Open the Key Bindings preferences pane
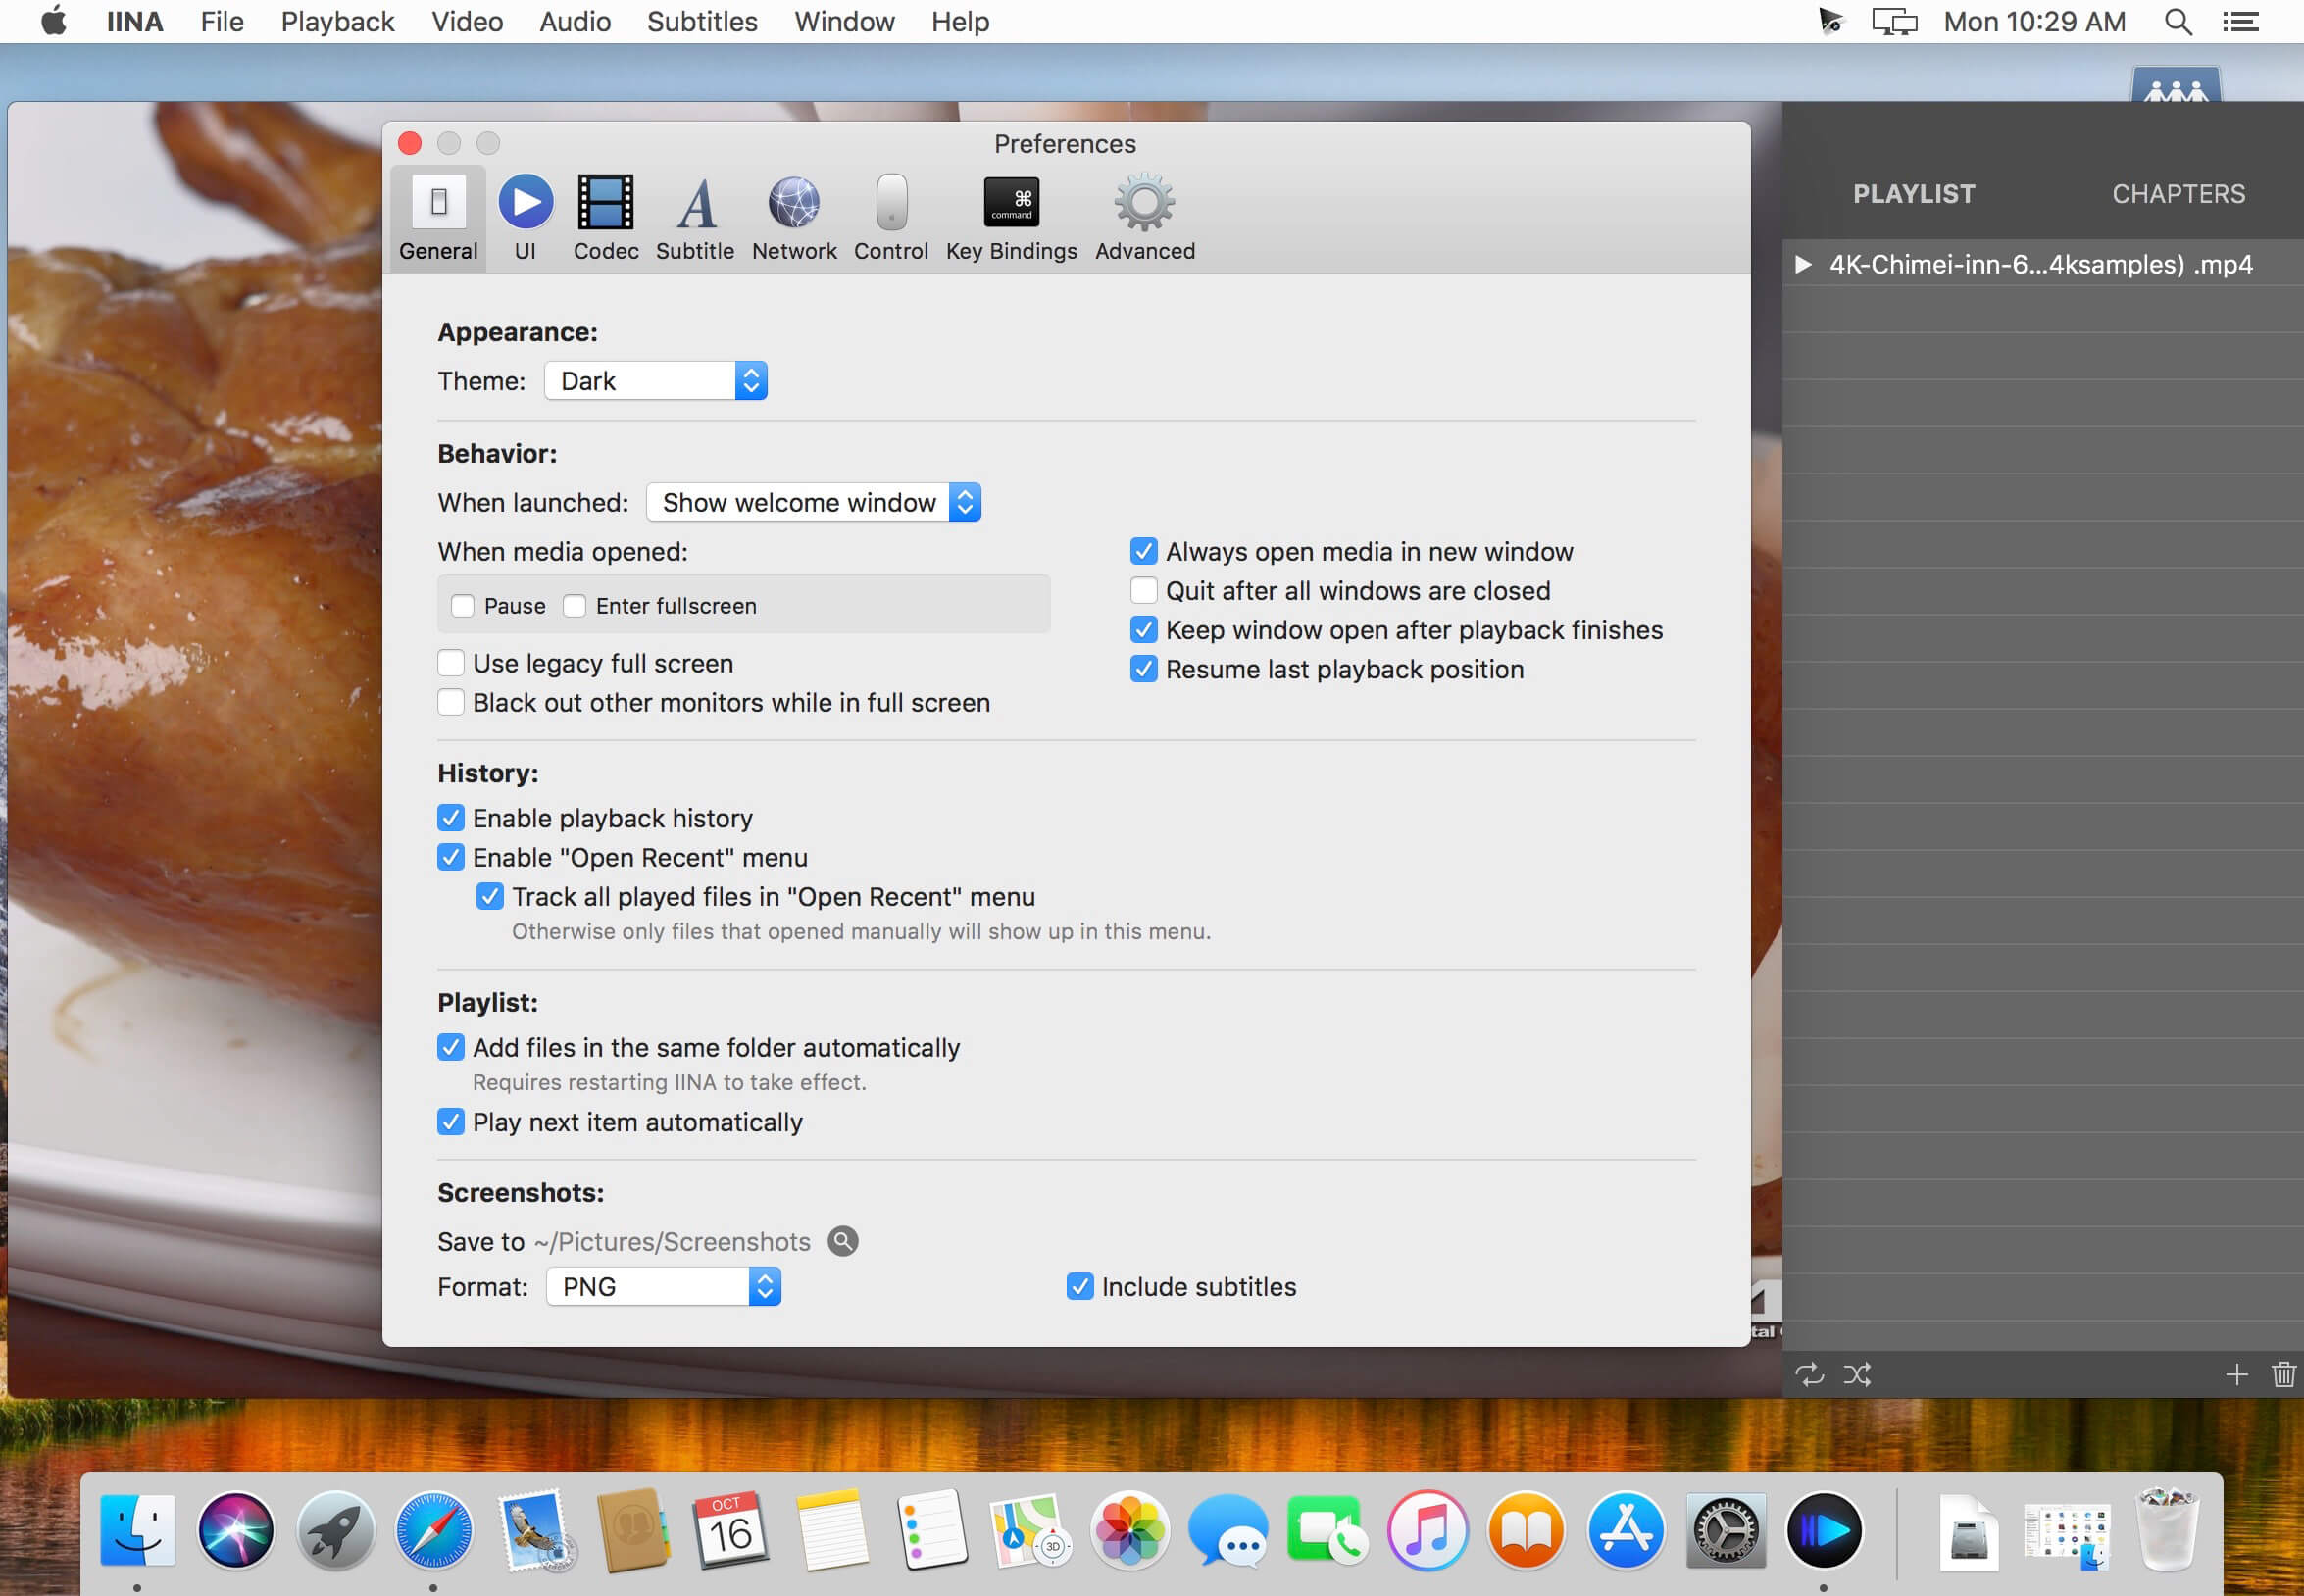The image size is (2304, 1596). 1011,218
